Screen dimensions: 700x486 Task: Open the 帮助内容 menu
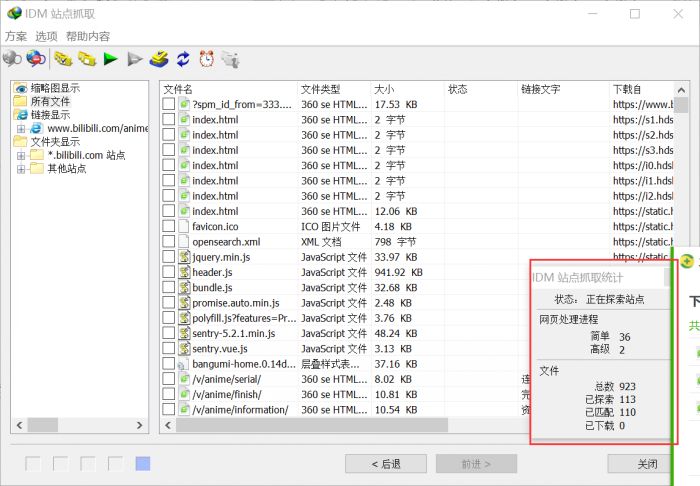coord(88,36)
